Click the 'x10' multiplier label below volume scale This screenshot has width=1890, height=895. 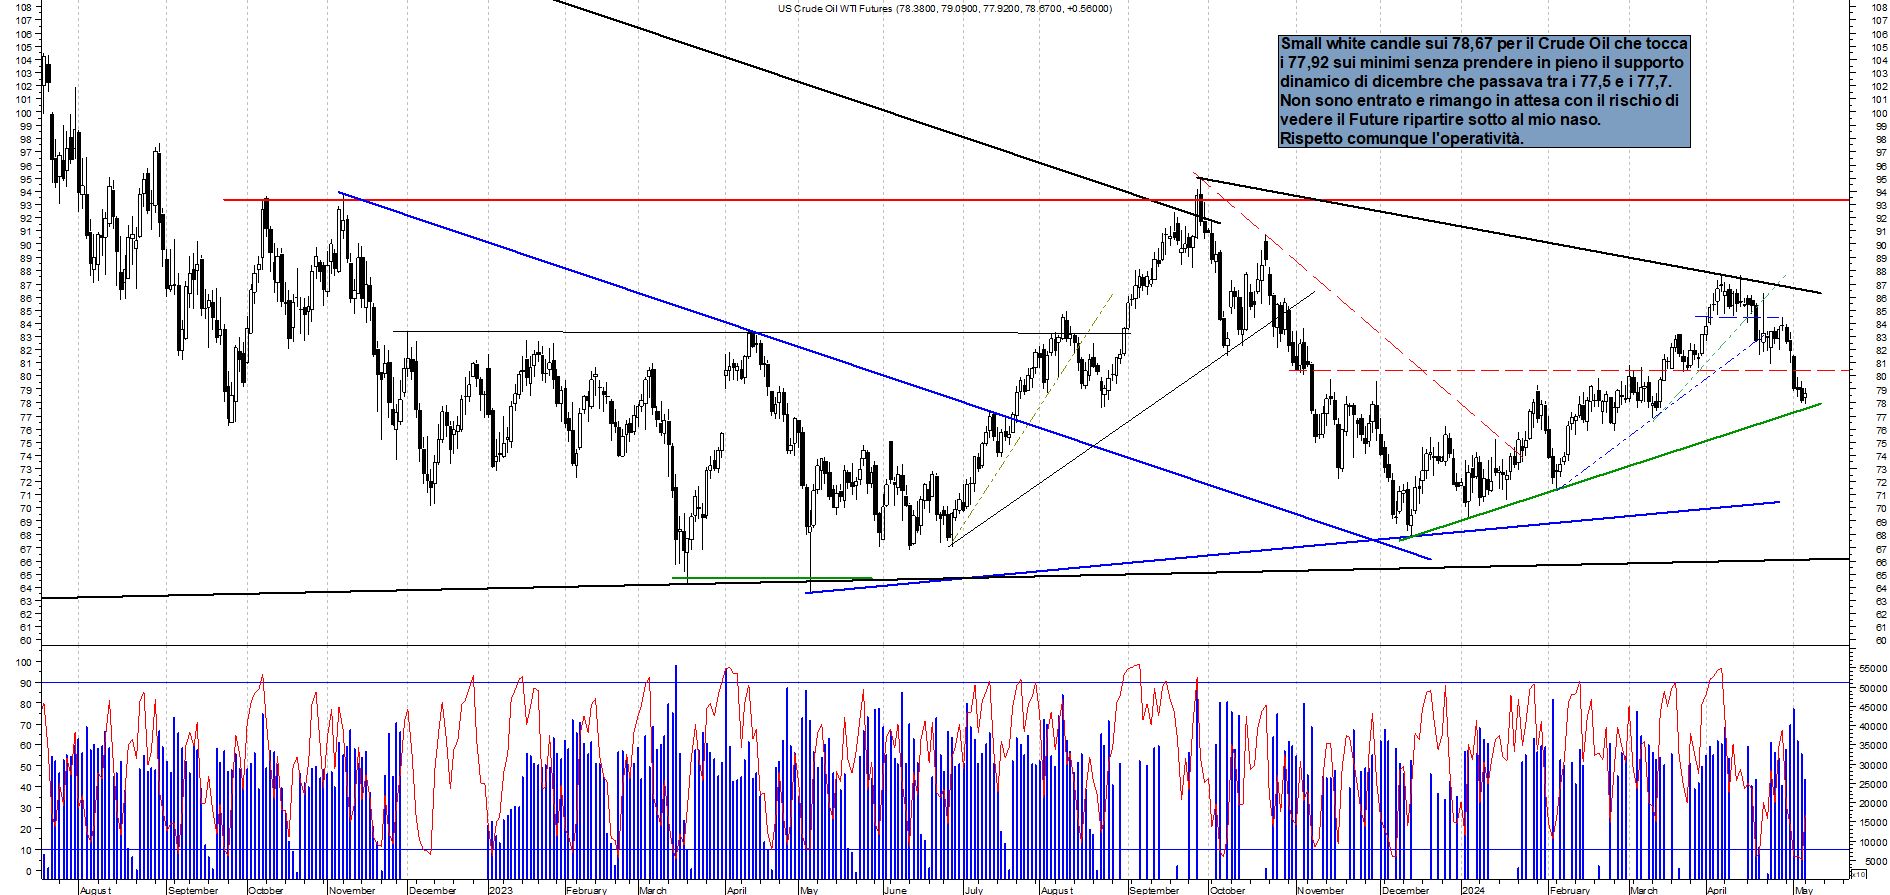[x=1859, y=874]
